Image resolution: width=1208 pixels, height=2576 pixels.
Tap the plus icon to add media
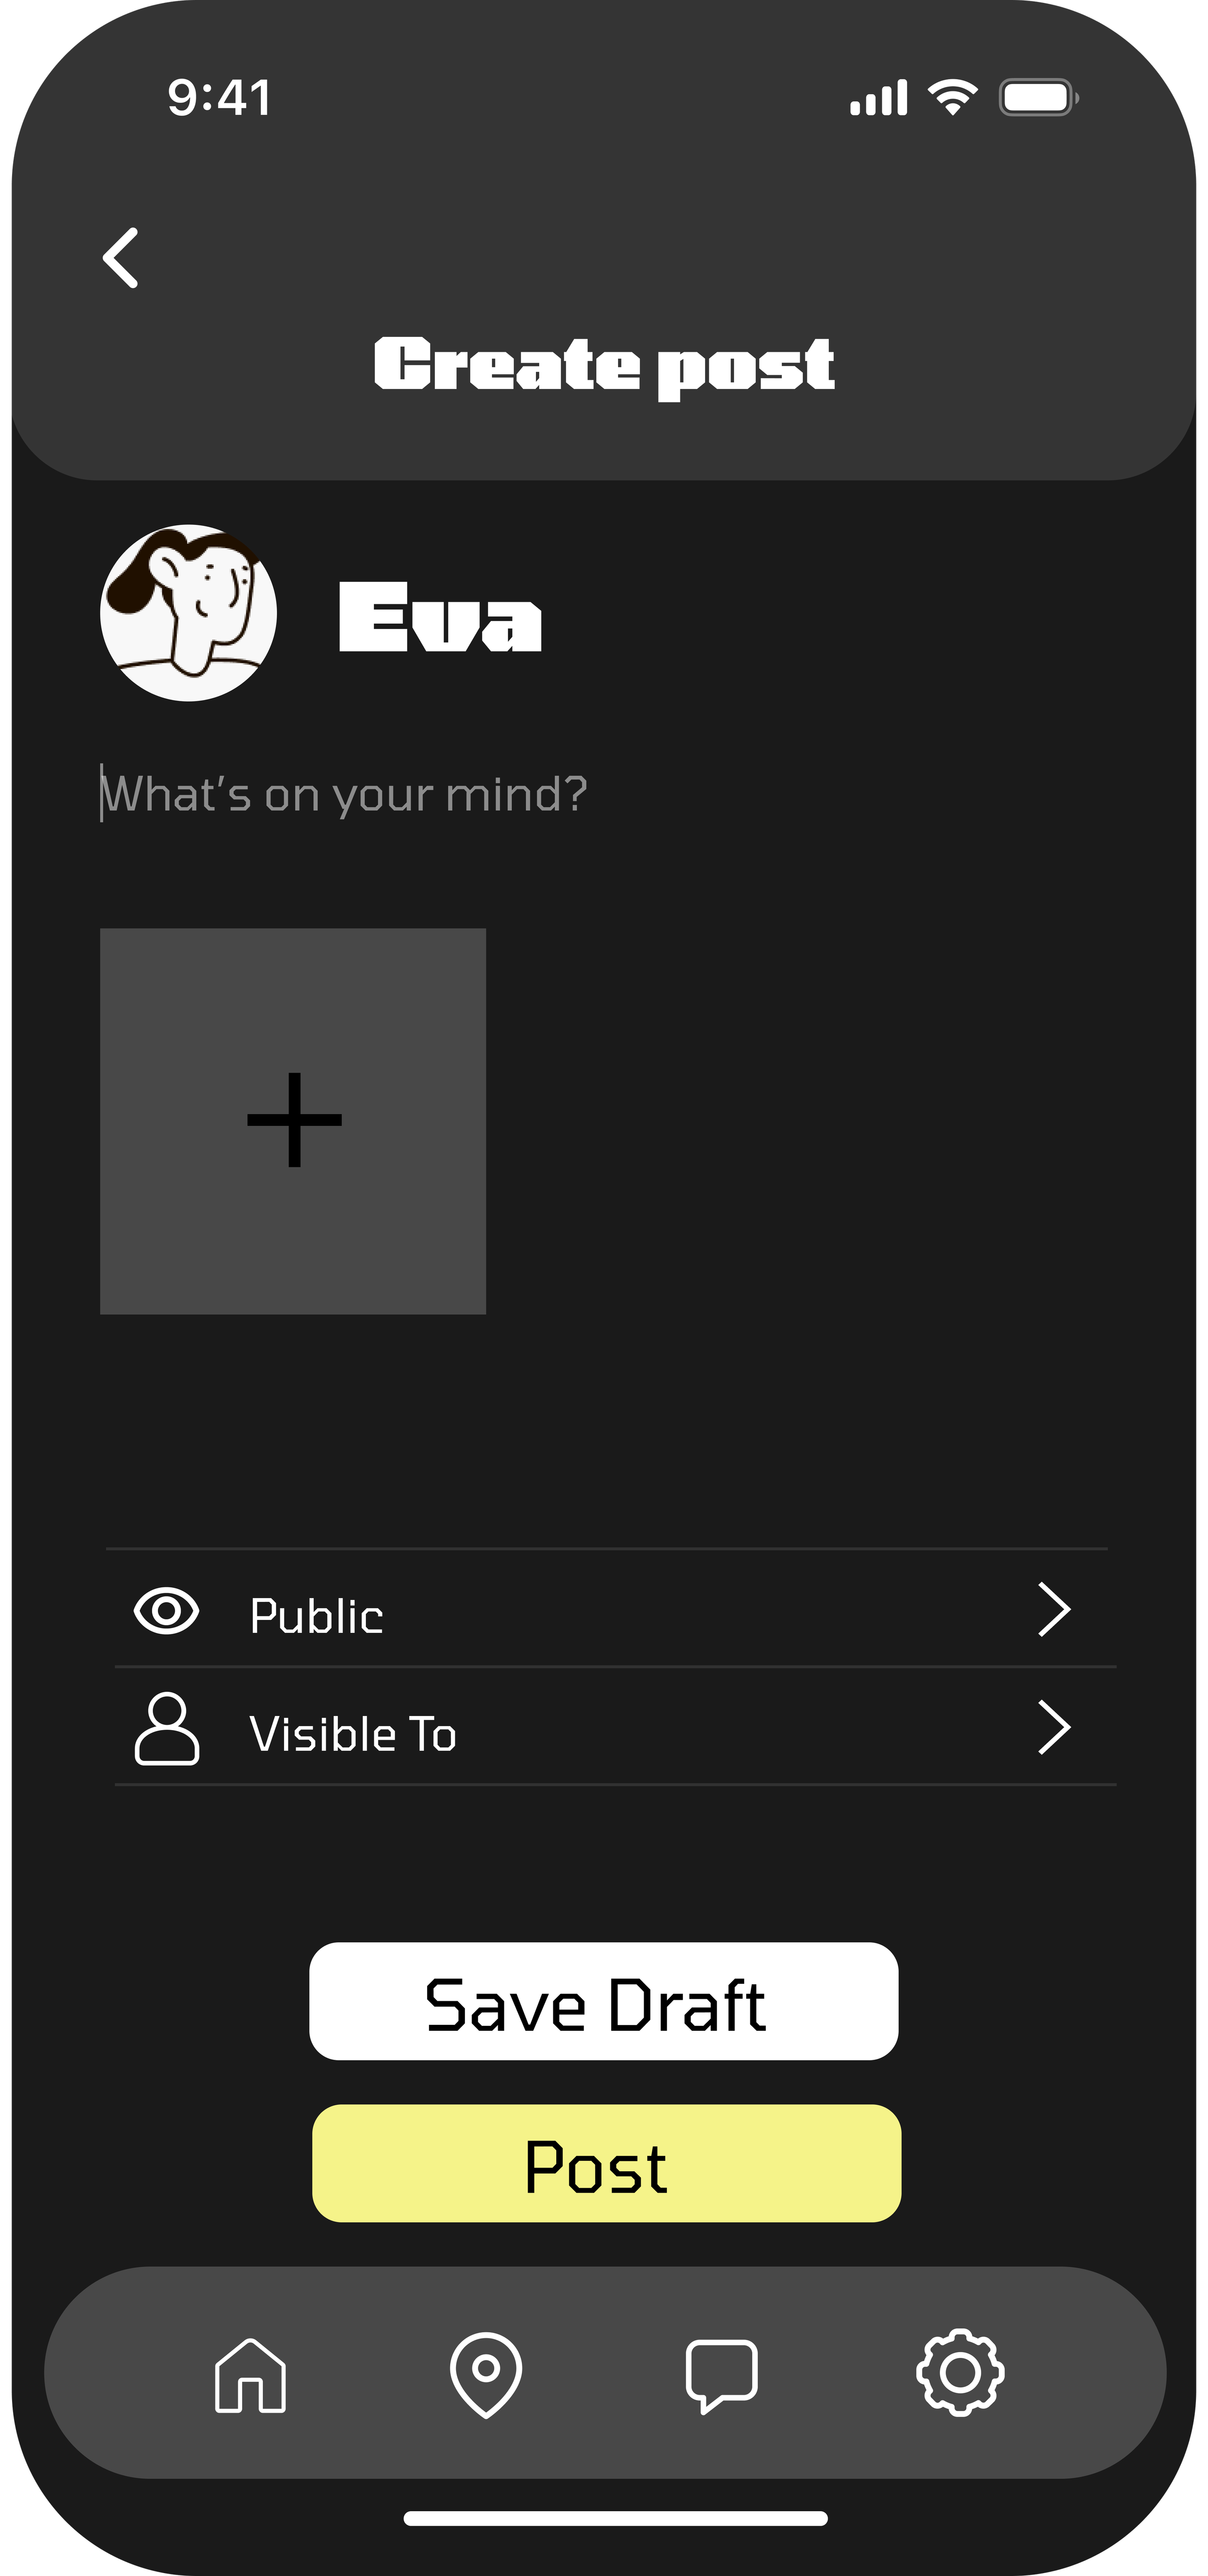(294, 1120)
